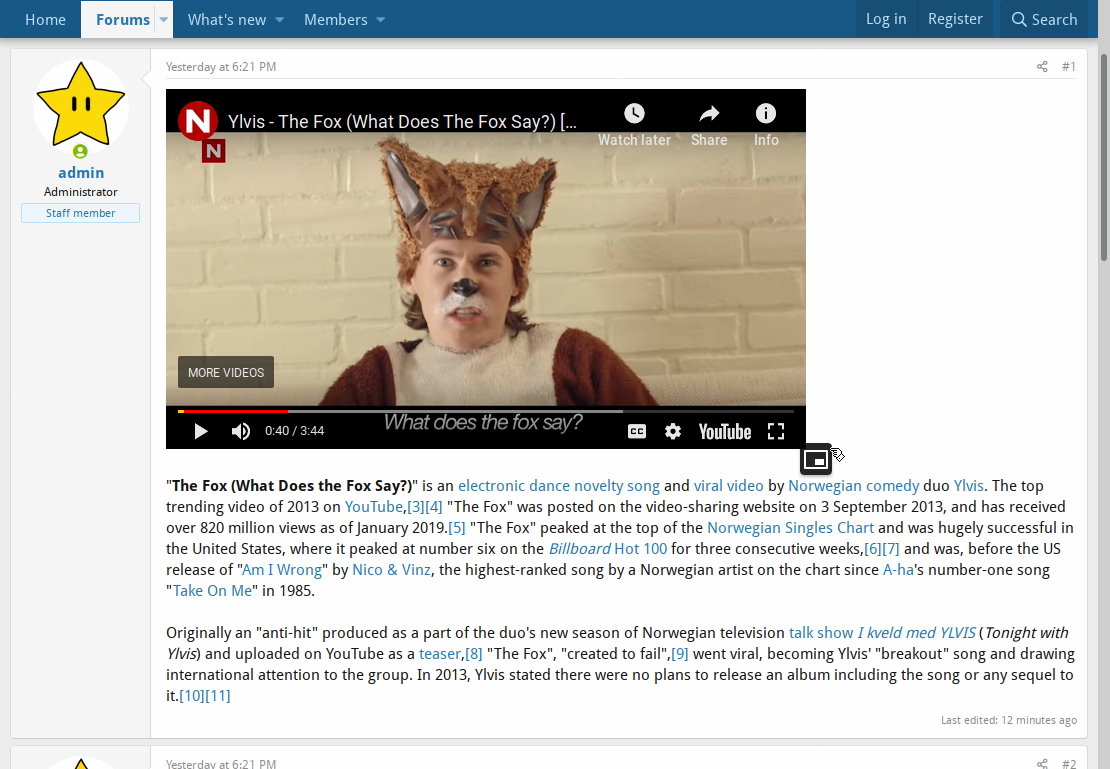Open the Ylvis link

point(968,486)
